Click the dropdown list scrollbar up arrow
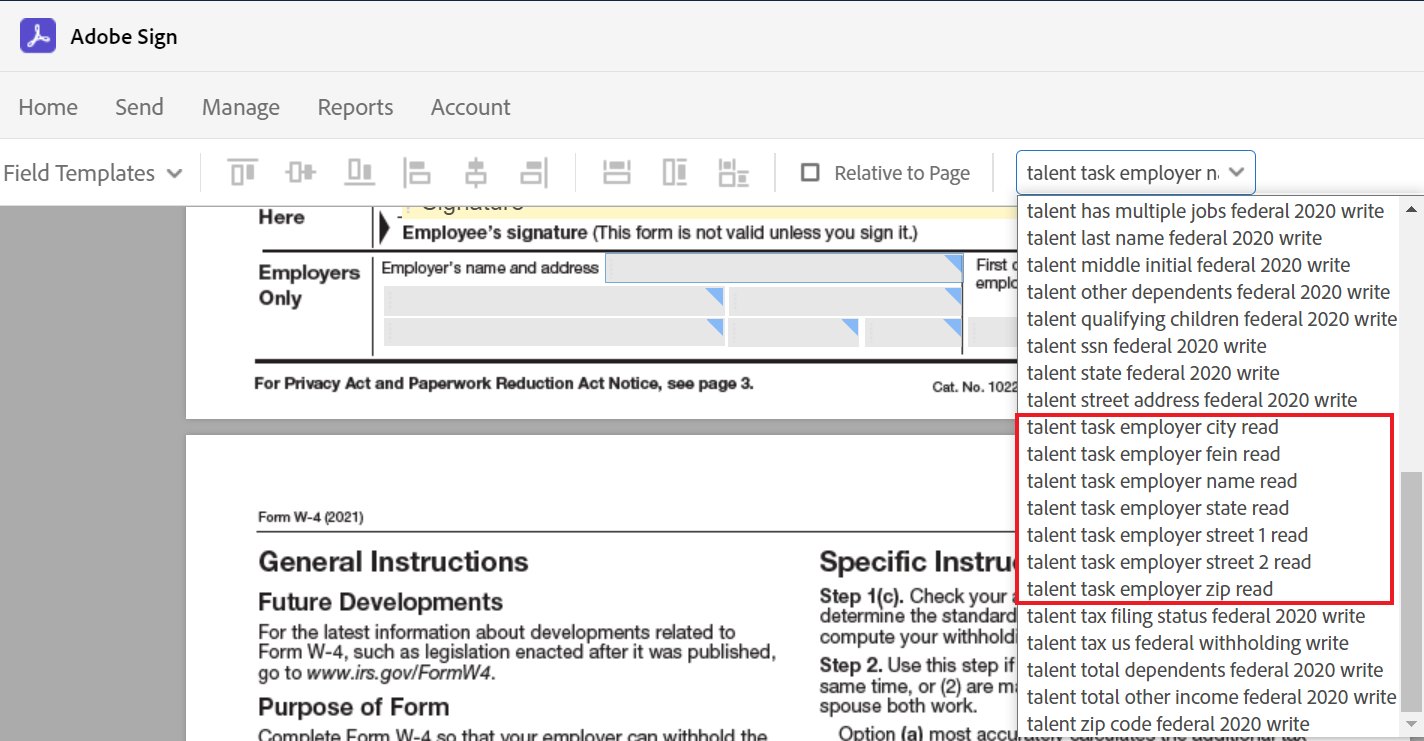Image resolution: width=1424 pixels, height=741 pixels. (1412, 209)
